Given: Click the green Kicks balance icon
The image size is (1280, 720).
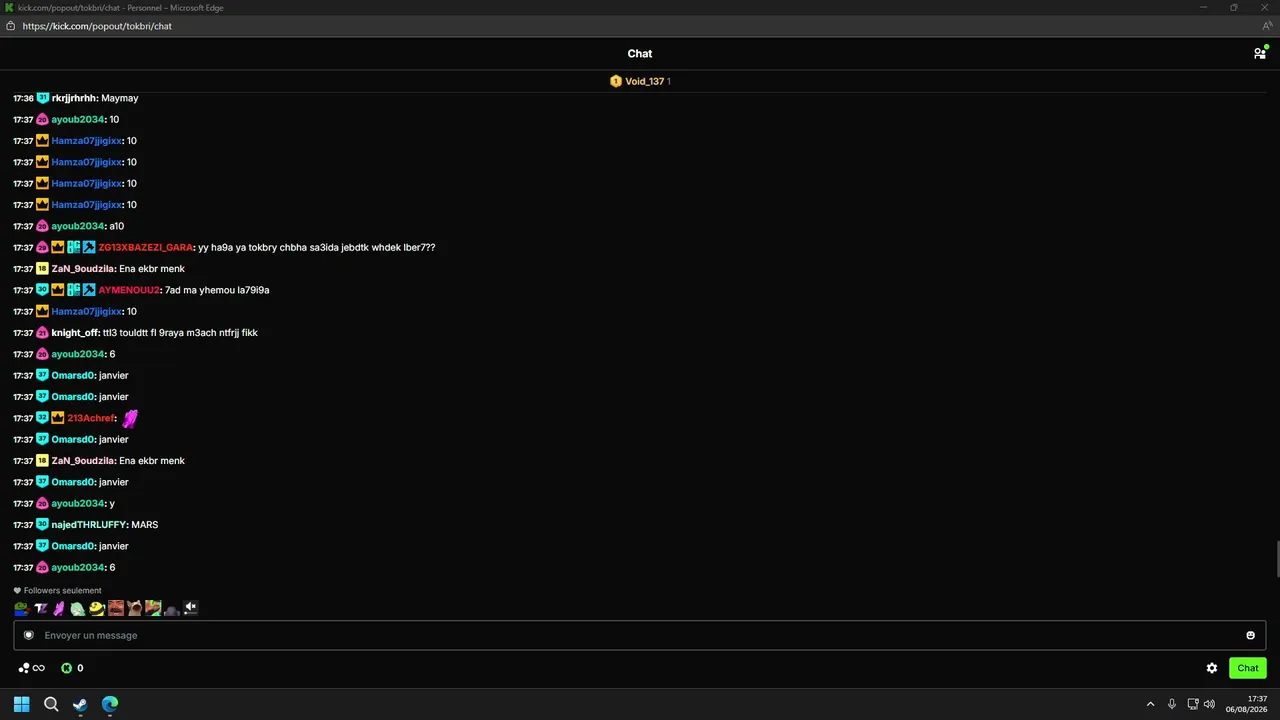Looking at the screenshot, I should 67,668.
